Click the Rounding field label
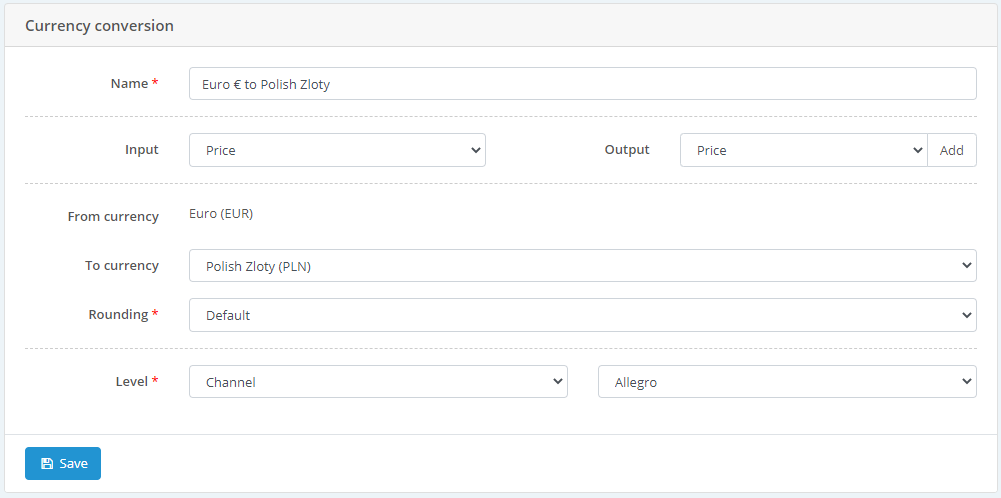Viewport: 1001px width, 498px height. point(118,315)
